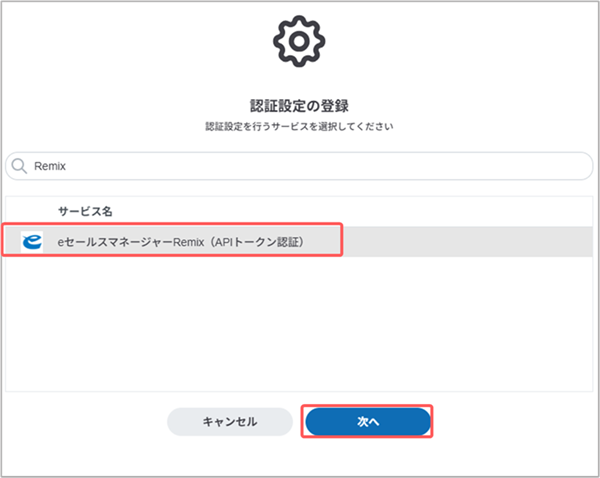
Task: Choose the service row by its e logo
Action: (x=31, y=242)
